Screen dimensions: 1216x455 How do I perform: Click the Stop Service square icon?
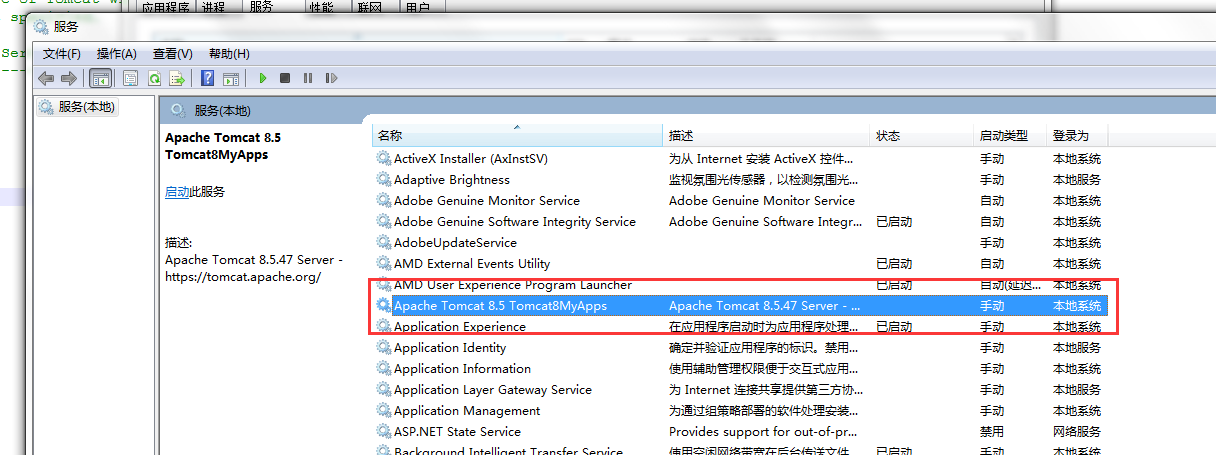point(285,78)
